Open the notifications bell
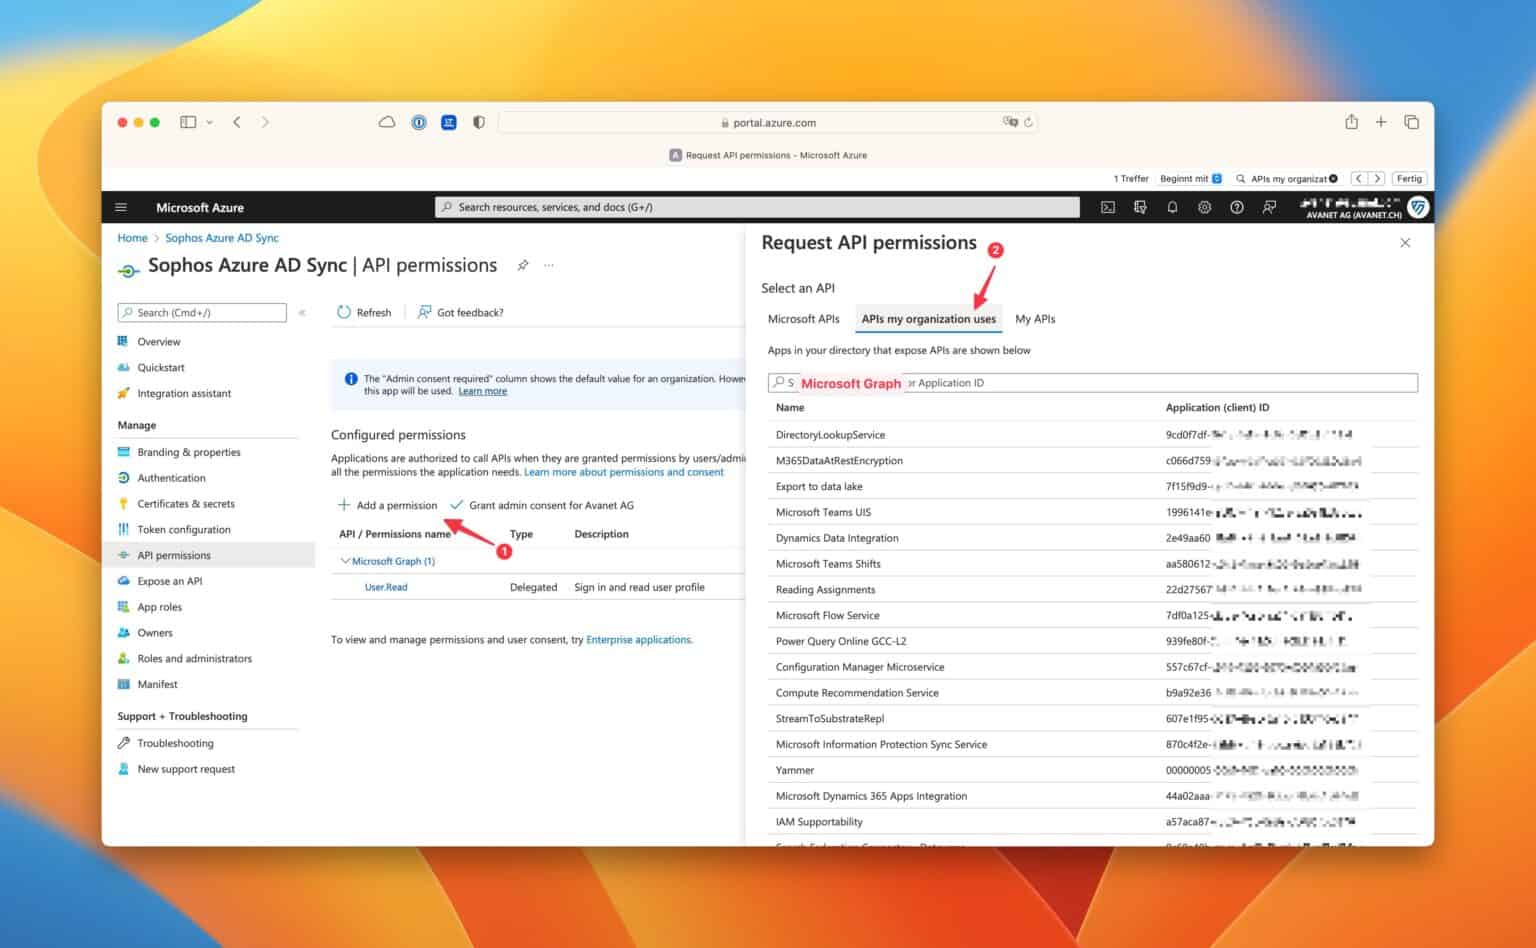Image resolution: width=1536 pixels, height=948 pixels. tap(1171, 207)
